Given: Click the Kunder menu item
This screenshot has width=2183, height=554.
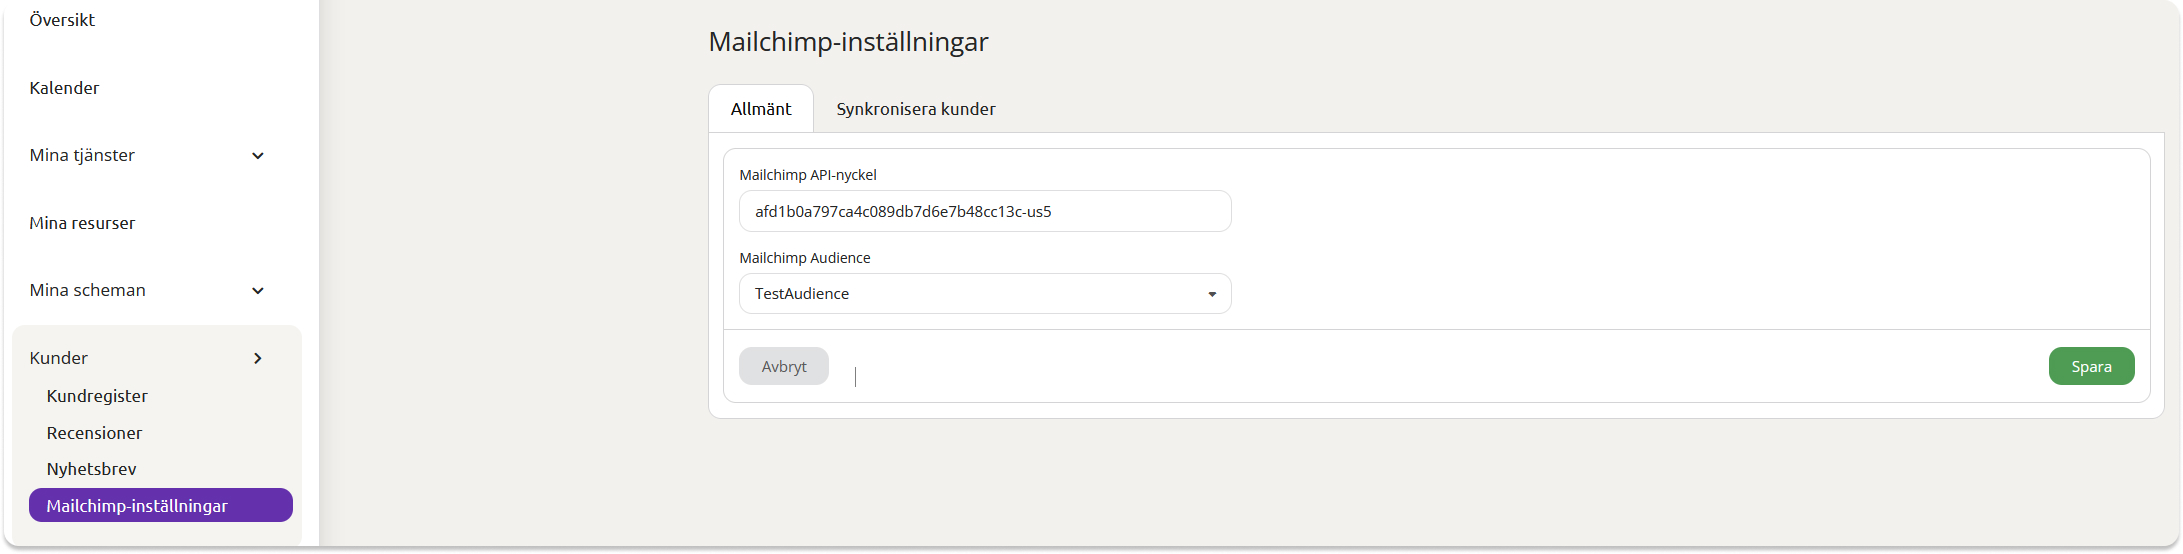Looking at the screenshot, I should 59,358.
